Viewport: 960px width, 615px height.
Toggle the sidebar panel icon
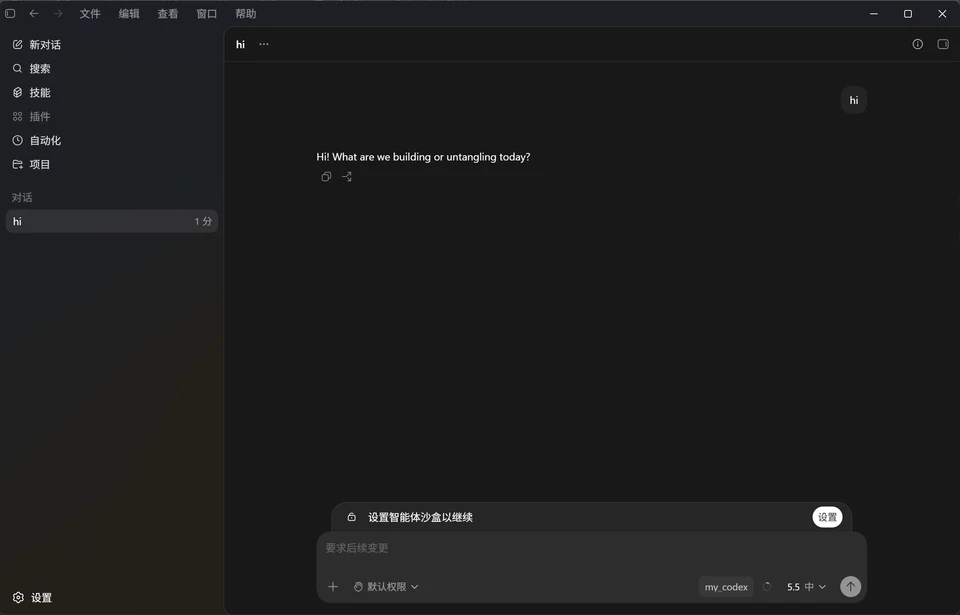(x=10, y=13)
